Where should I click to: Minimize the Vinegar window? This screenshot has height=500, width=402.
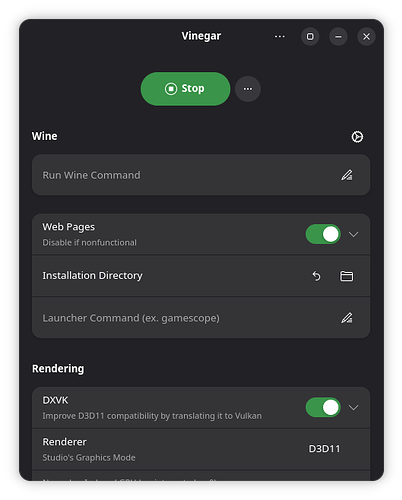[x=338, y=36]
